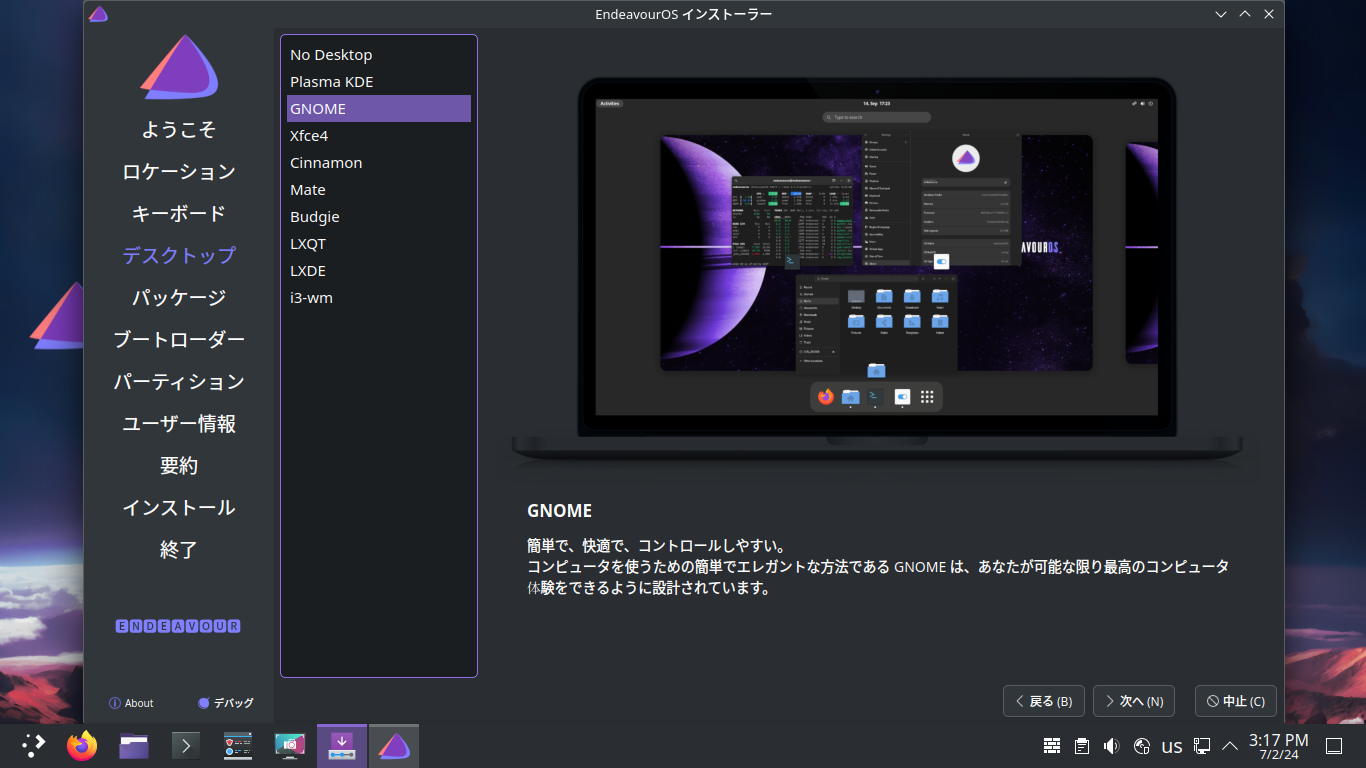Click the GNOME heading text
The height and width of the screenshot is (768, 1366).
560,511
